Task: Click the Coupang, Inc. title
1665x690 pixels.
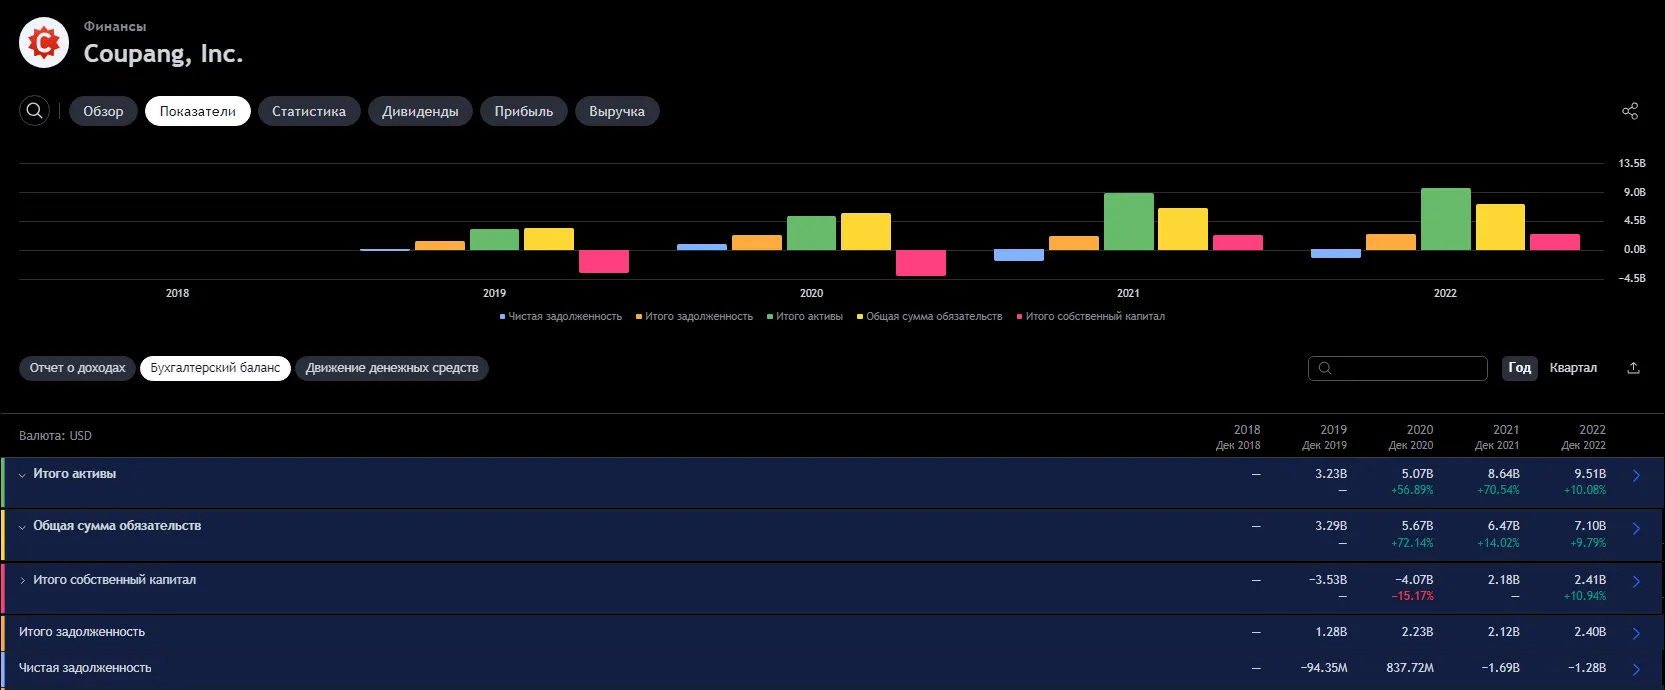Action: (163, 54)
